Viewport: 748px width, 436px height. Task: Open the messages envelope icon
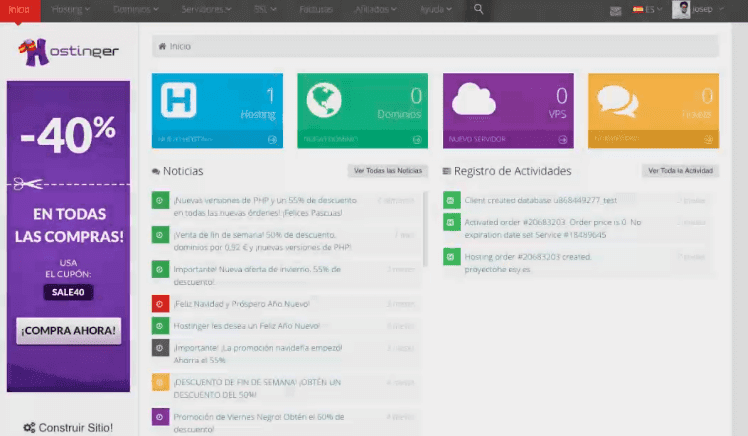click(x=615, y=10)
